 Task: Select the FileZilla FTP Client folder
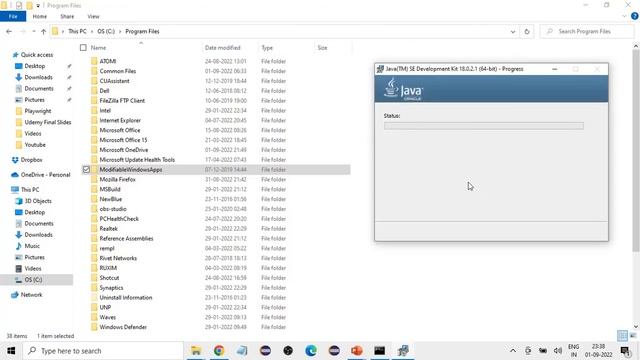click(x=122, y=100)
